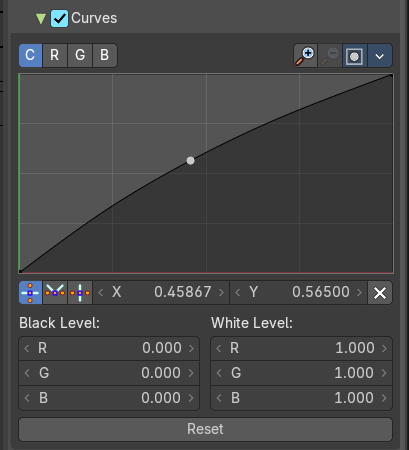Set vector handle type
Image resolution: width=409 pixels, height=450 pixels.
click(x=55, y=293)
